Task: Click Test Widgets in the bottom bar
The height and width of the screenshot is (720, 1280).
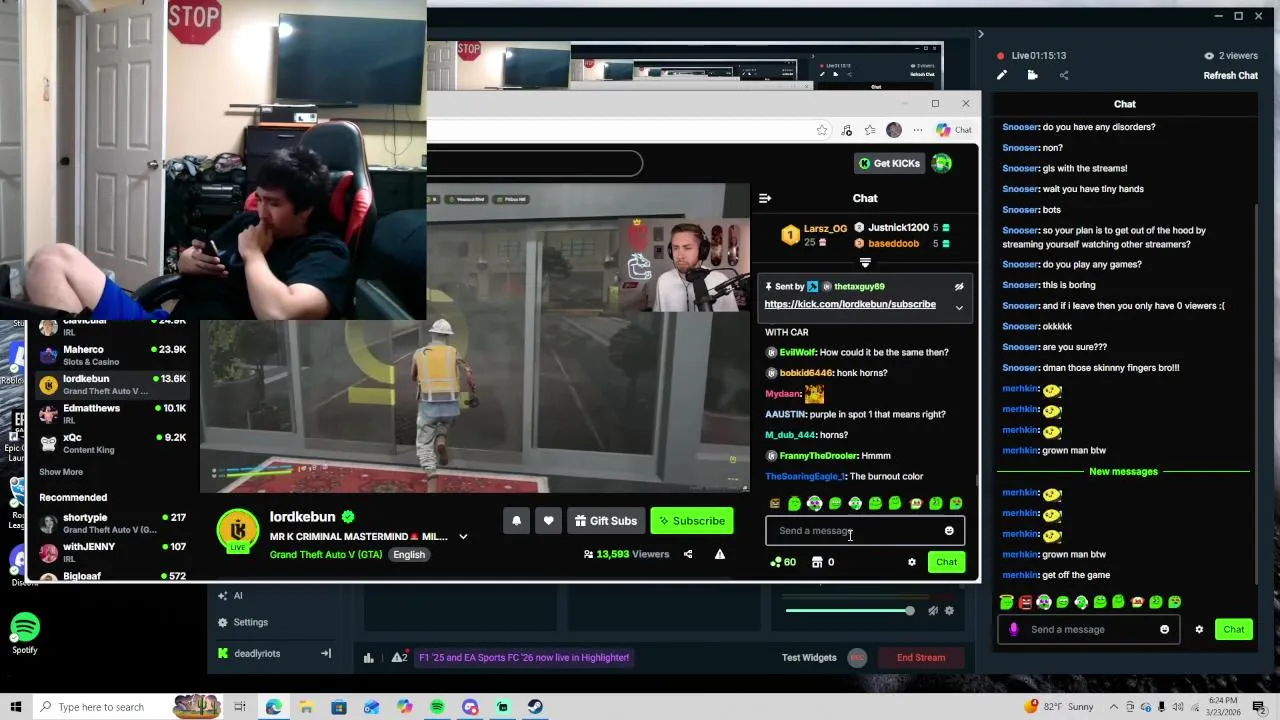Action: [809, 658]
